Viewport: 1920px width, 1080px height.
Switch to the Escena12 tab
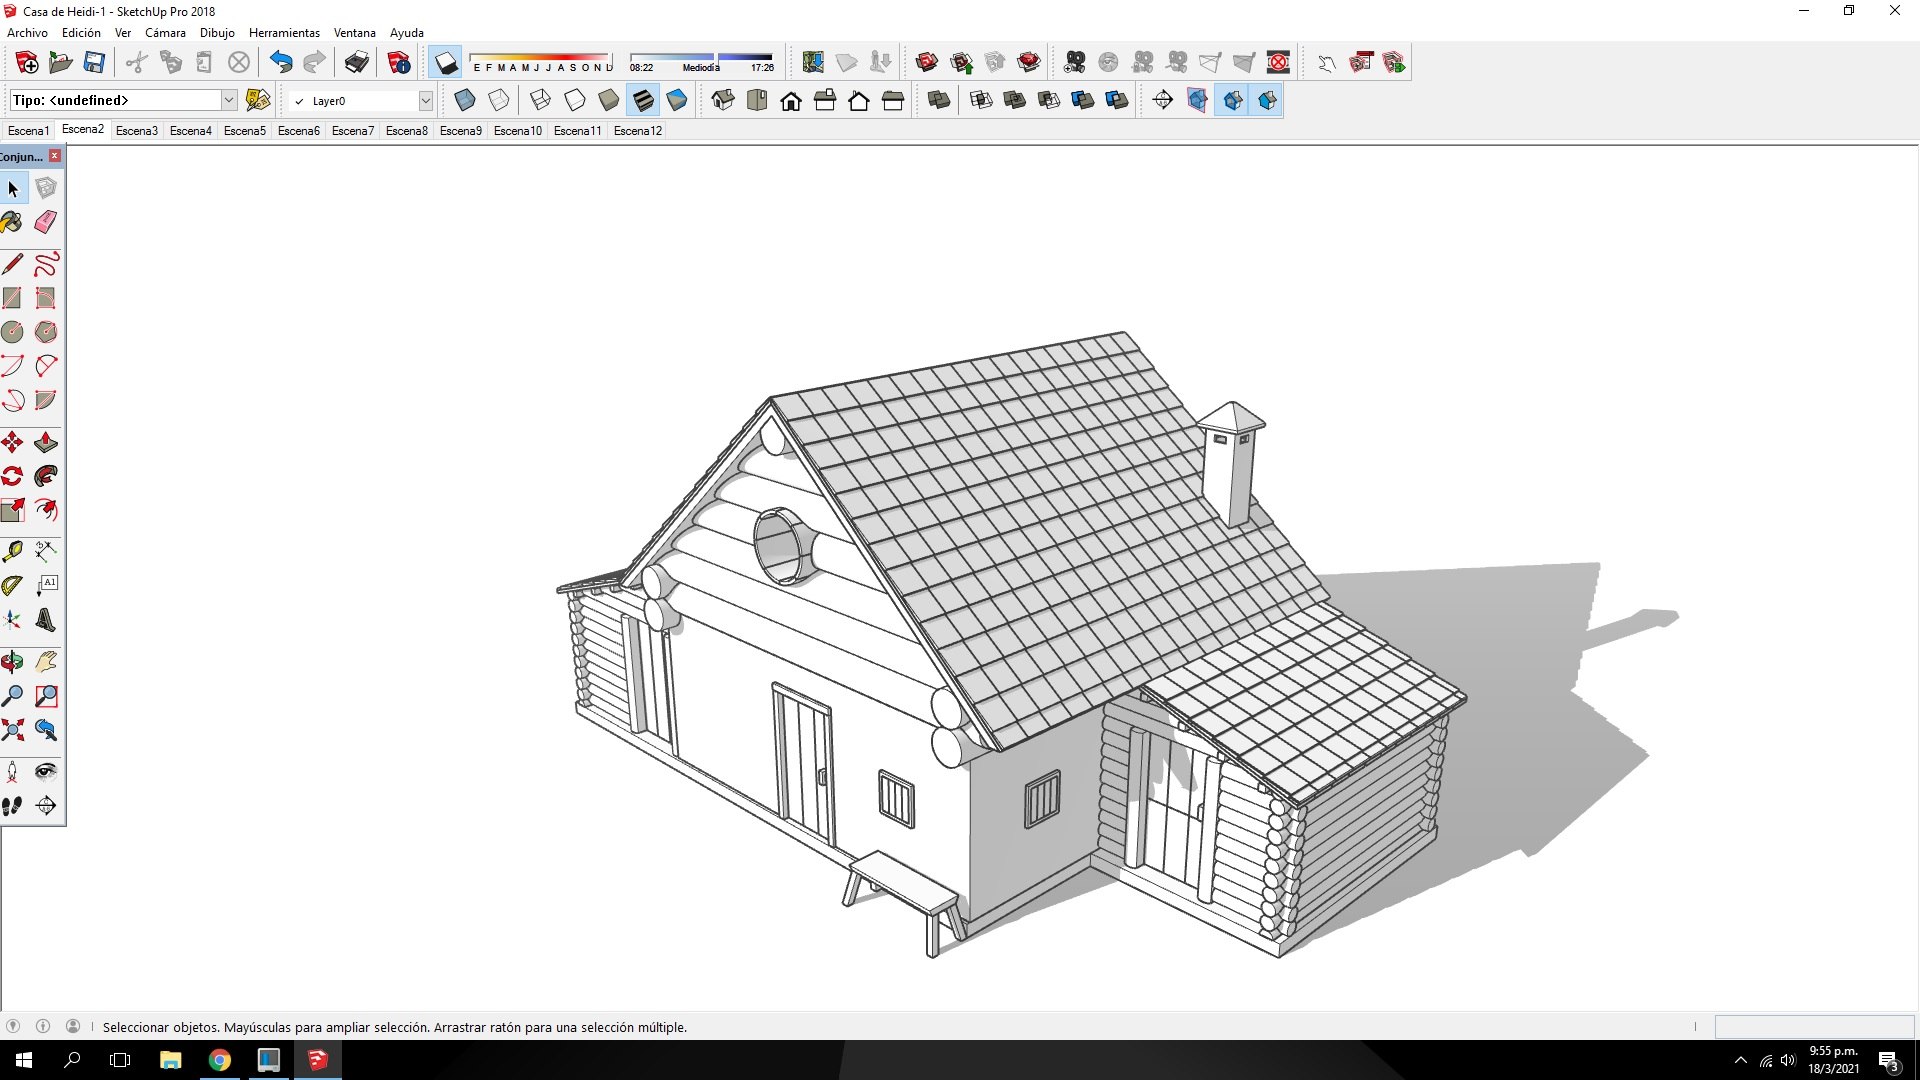pos(638,130)
